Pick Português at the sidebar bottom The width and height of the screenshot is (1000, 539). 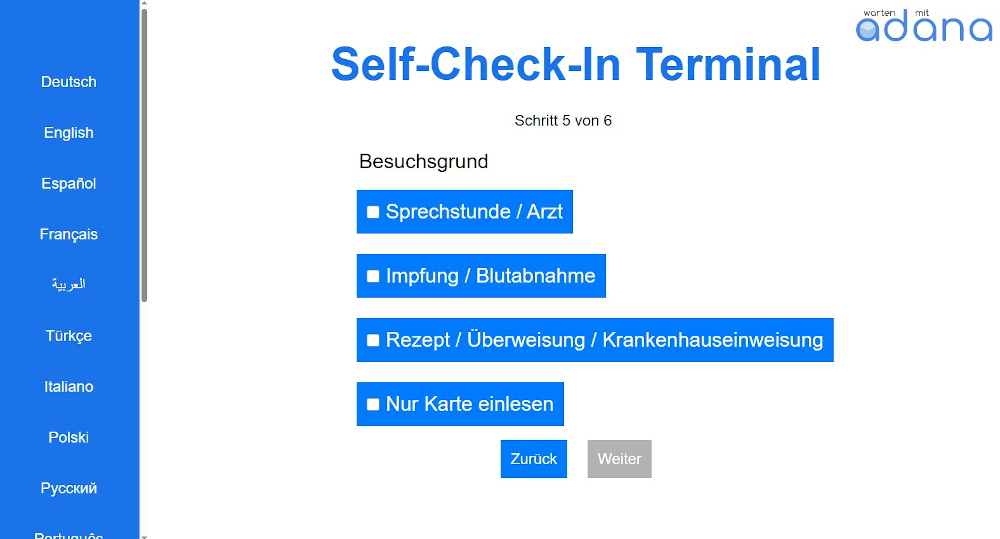click(69, 535)
